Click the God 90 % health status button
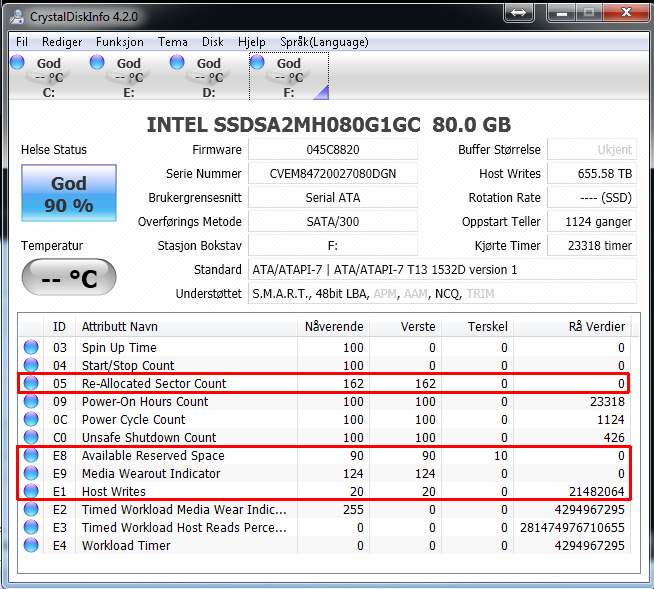 click(x=69, y=193)
